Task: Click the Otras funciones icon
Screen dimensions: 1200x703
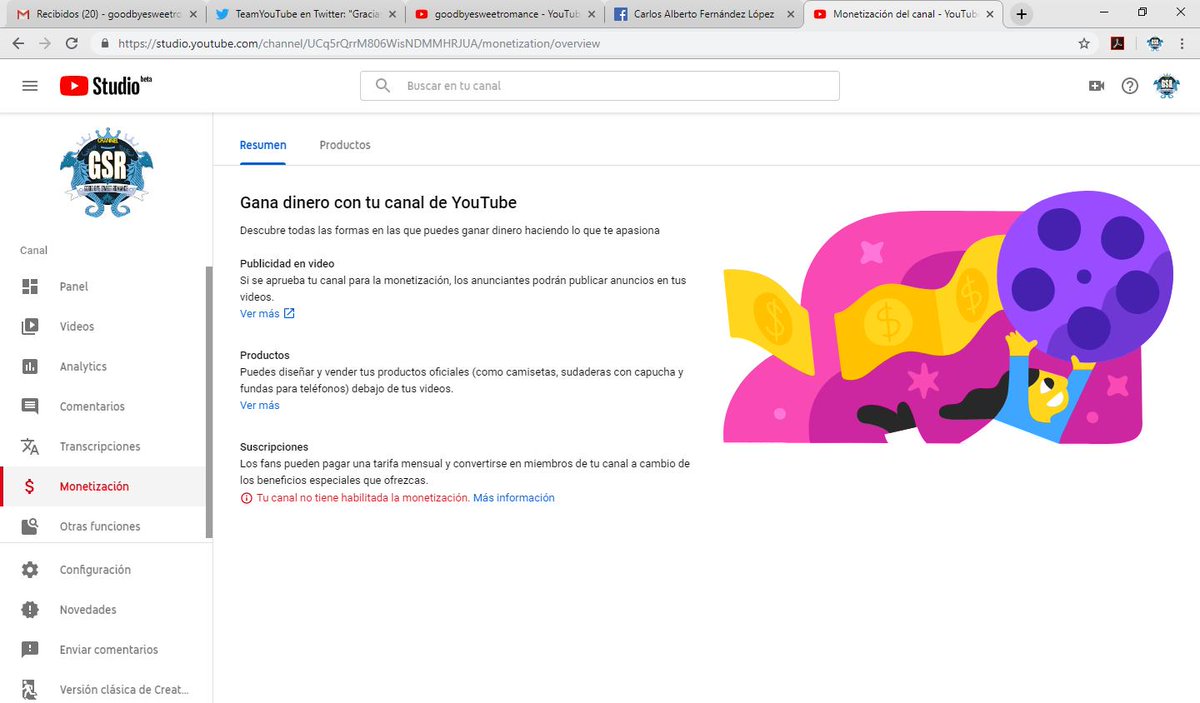Action: (x=30, y=526)
